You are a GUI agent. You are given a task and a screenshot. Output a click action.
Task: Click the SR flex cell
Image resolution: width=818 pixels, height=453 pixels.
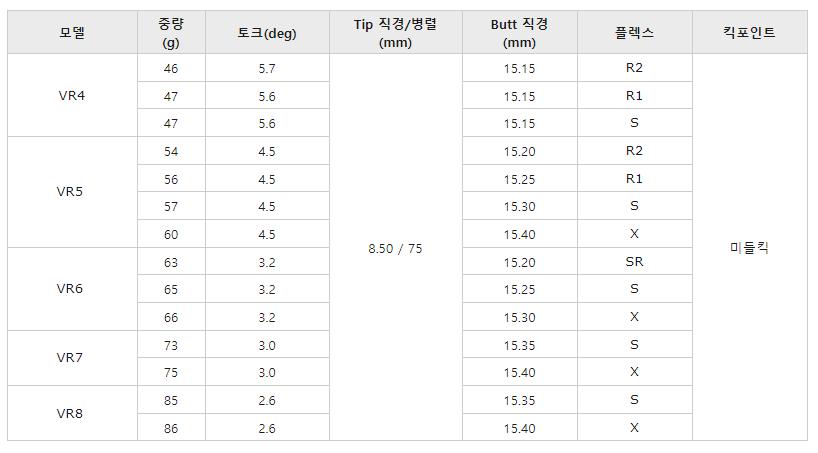[634, 262]
